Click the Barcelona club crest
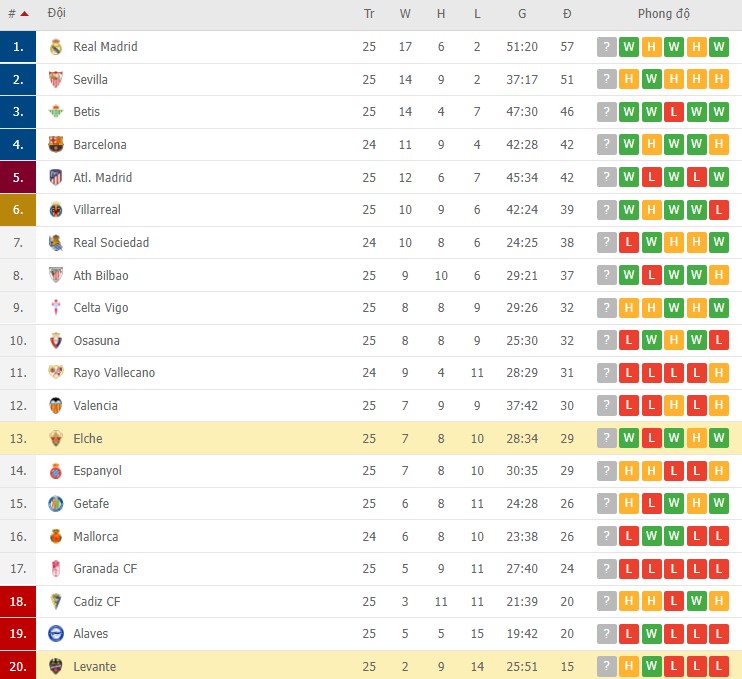This screenshot has height=679, width=742. (x=56, y=145)
